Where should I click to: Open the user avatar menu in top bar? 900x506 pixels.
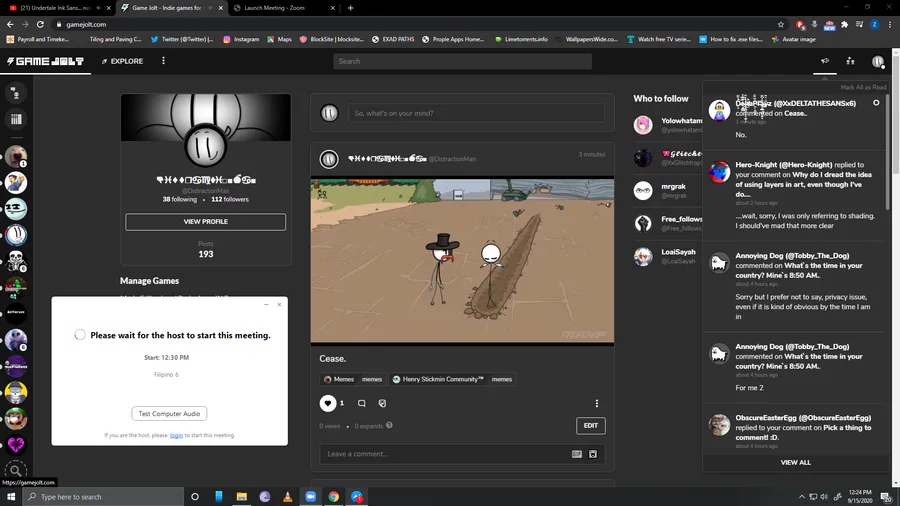coord(878,61)
